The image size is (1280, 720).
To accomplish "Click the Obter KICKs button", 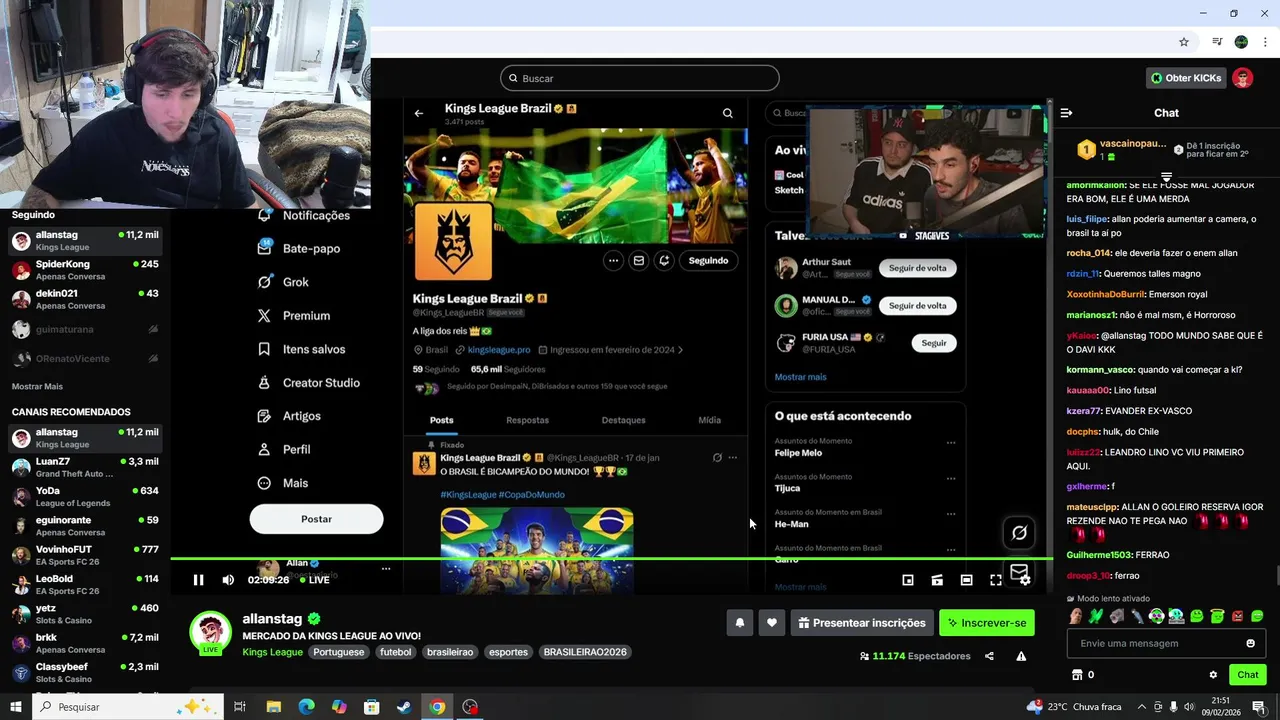I will click(x=1186, y=78).
